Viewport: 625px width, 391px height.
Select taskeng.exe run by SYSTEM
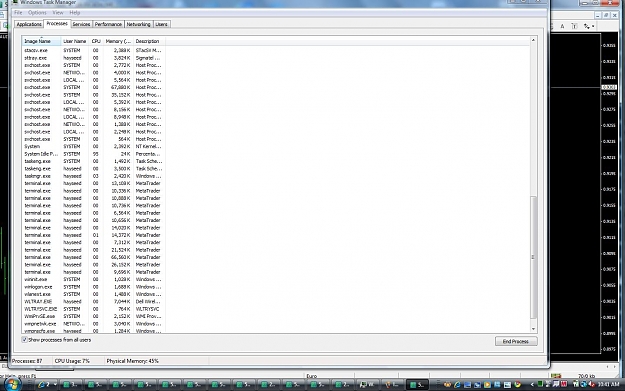(94, 161)
